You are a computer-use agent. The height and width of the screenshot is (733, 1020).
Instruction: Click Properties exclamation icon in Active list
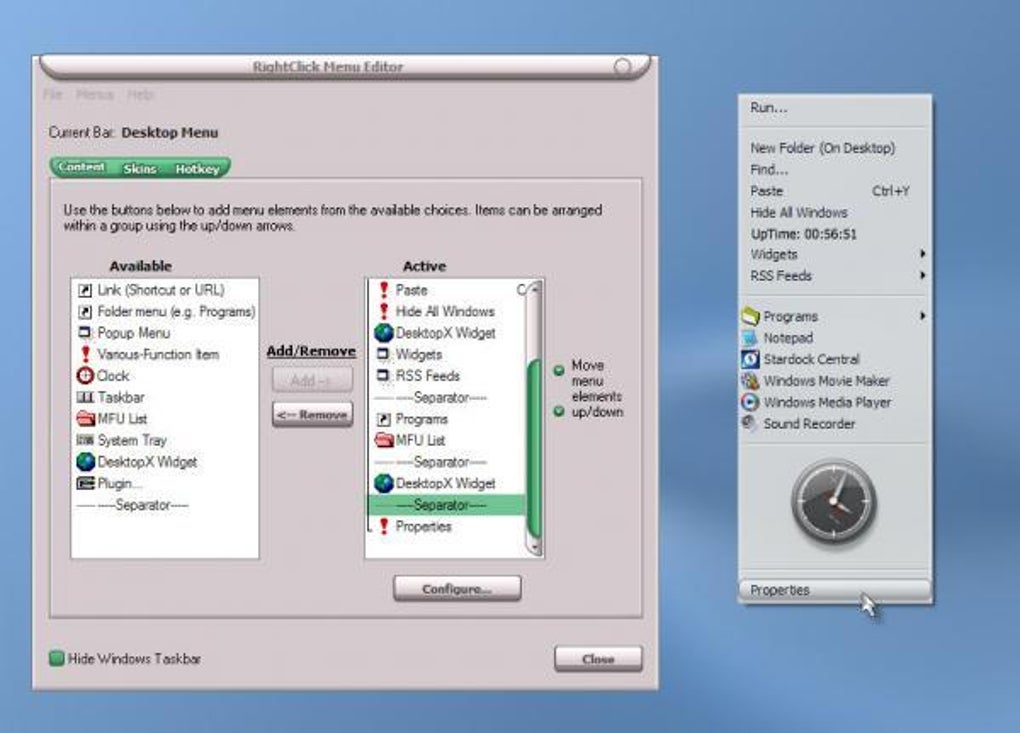coord(384,526)
